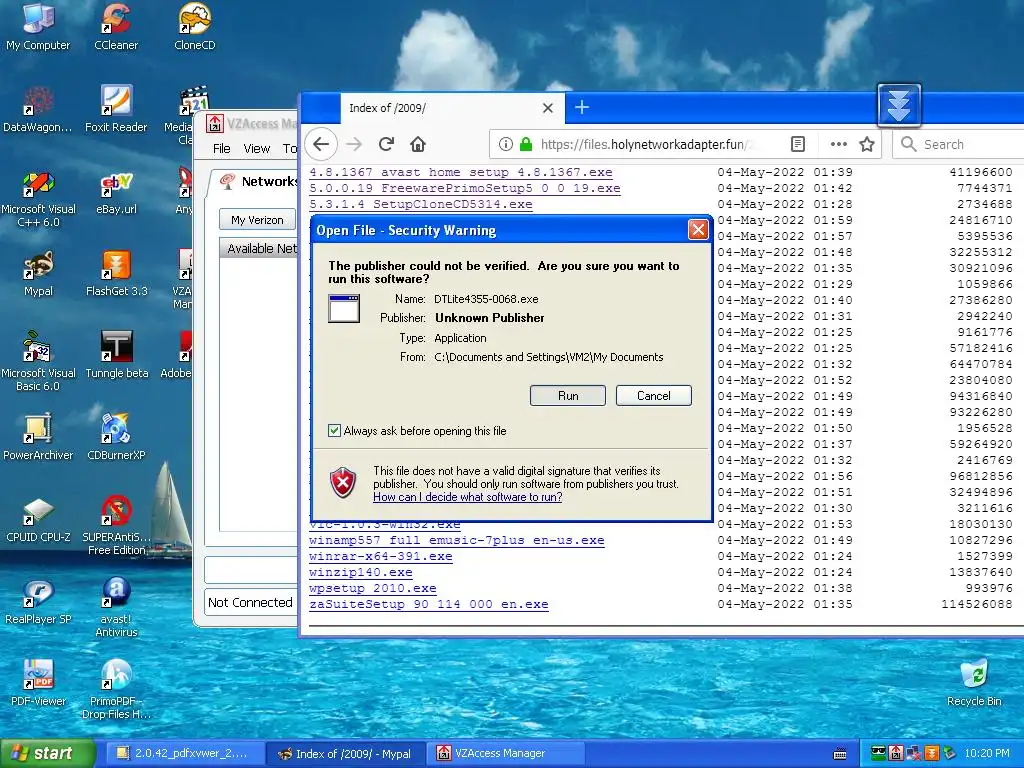This screenshot has height=768, width=1024.
Task: Click FlashGet orange tray icon
Action: click(932, 754)
